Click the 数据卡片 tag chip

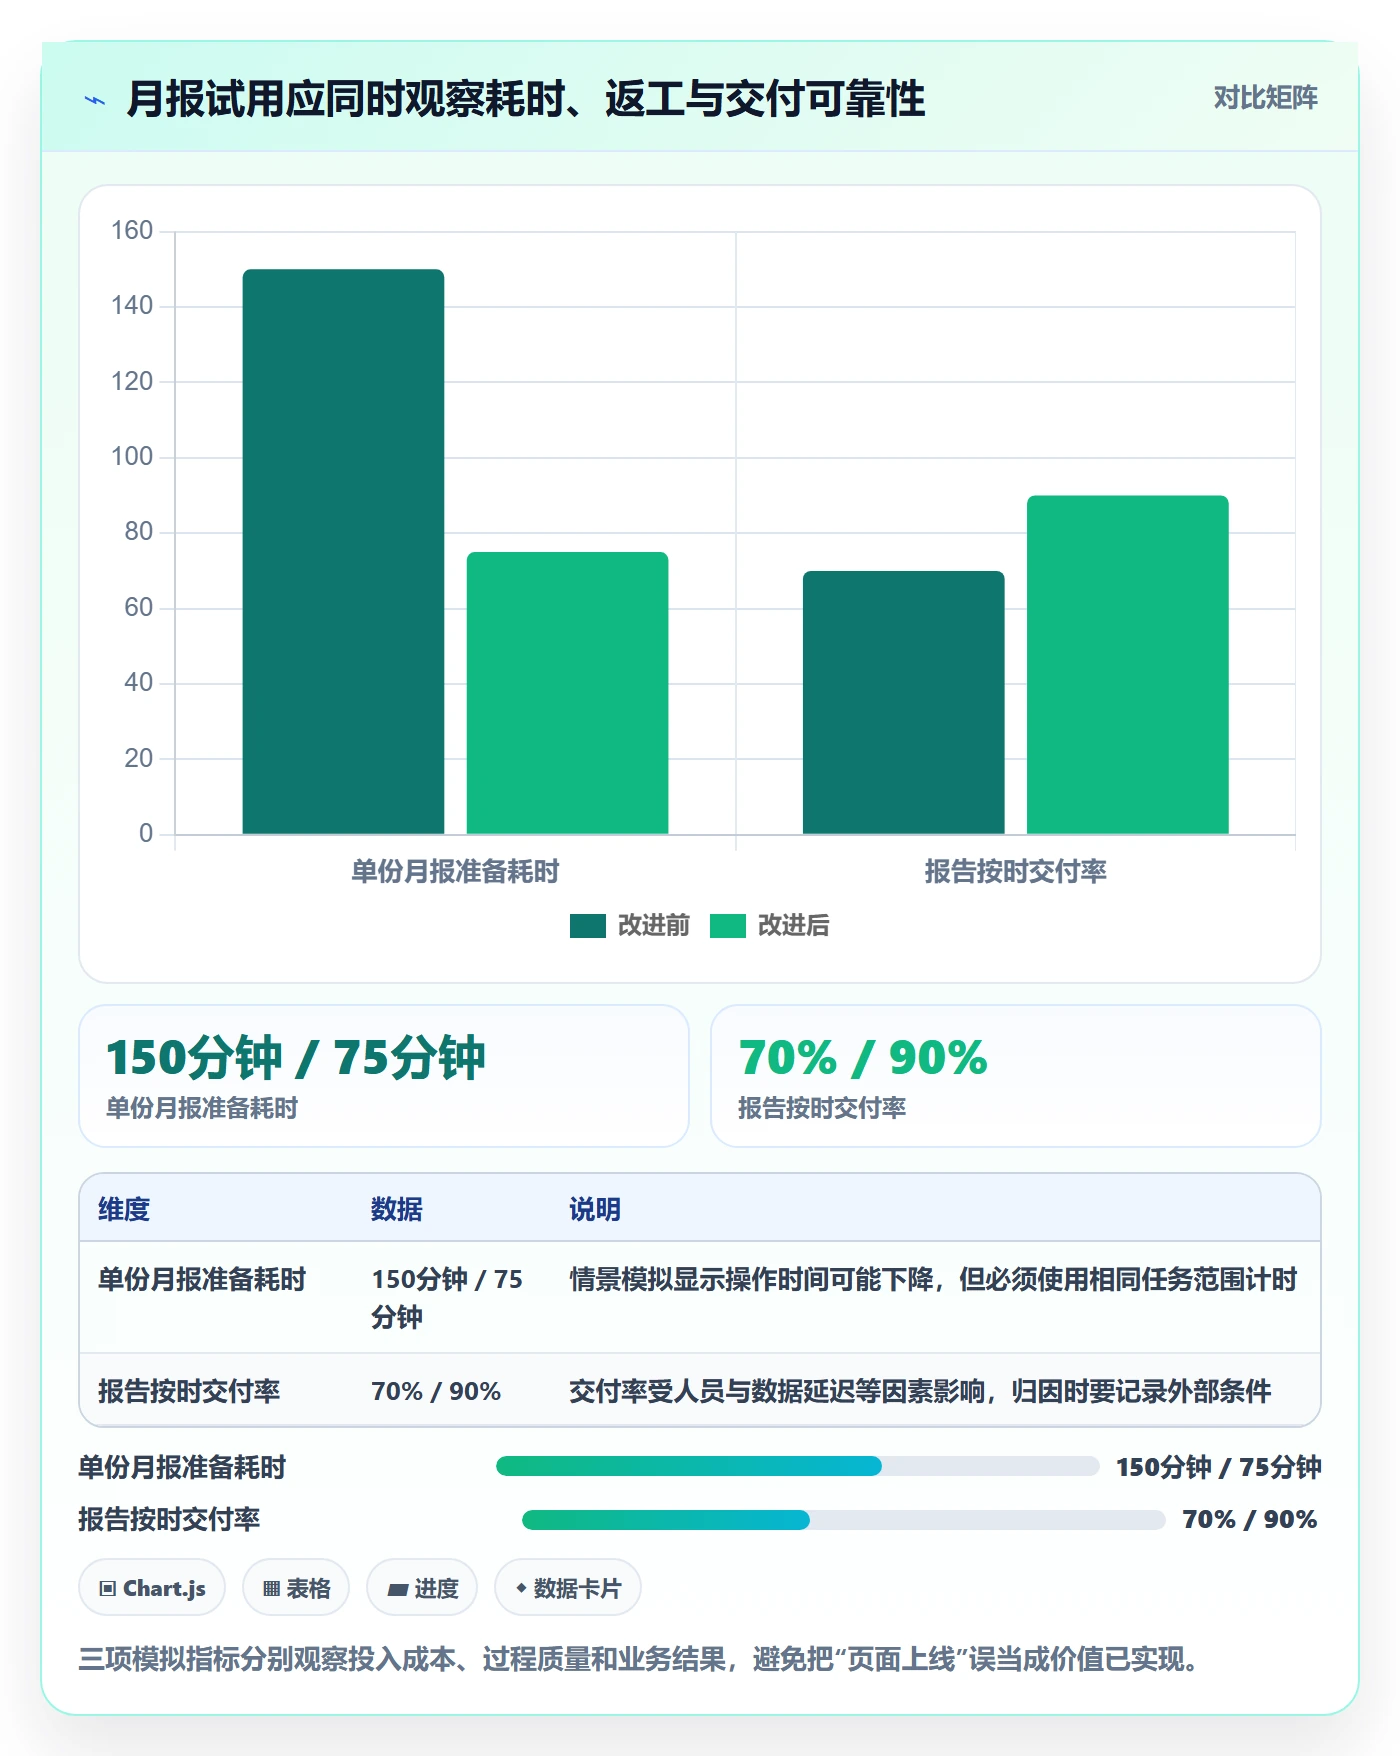[568, 1588]
